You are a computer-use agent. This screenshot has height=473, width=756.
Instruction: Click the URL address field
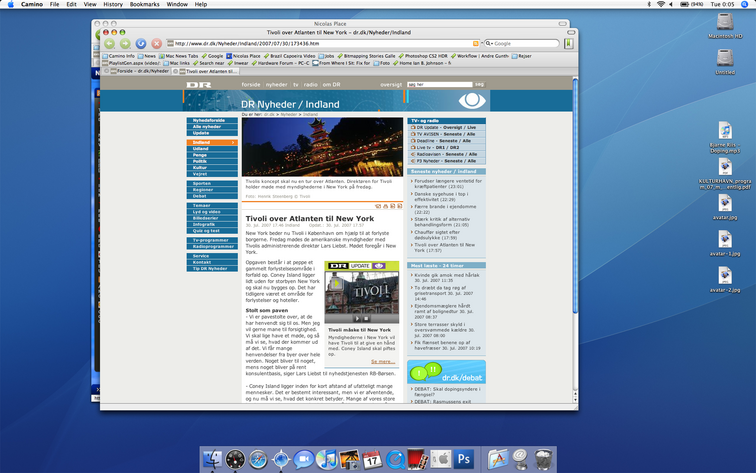pyautogui.click(x=322, y=43)
